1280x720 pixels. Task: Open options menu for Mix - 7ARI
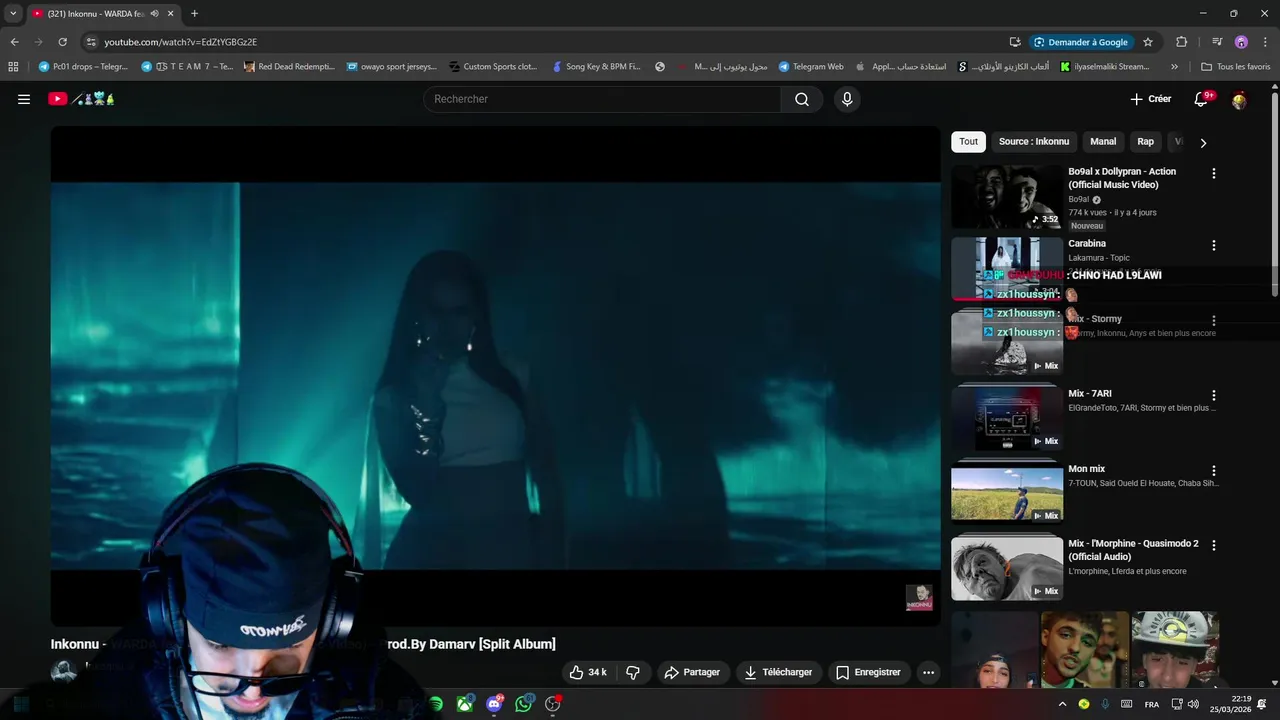(x=1214, y=395)
